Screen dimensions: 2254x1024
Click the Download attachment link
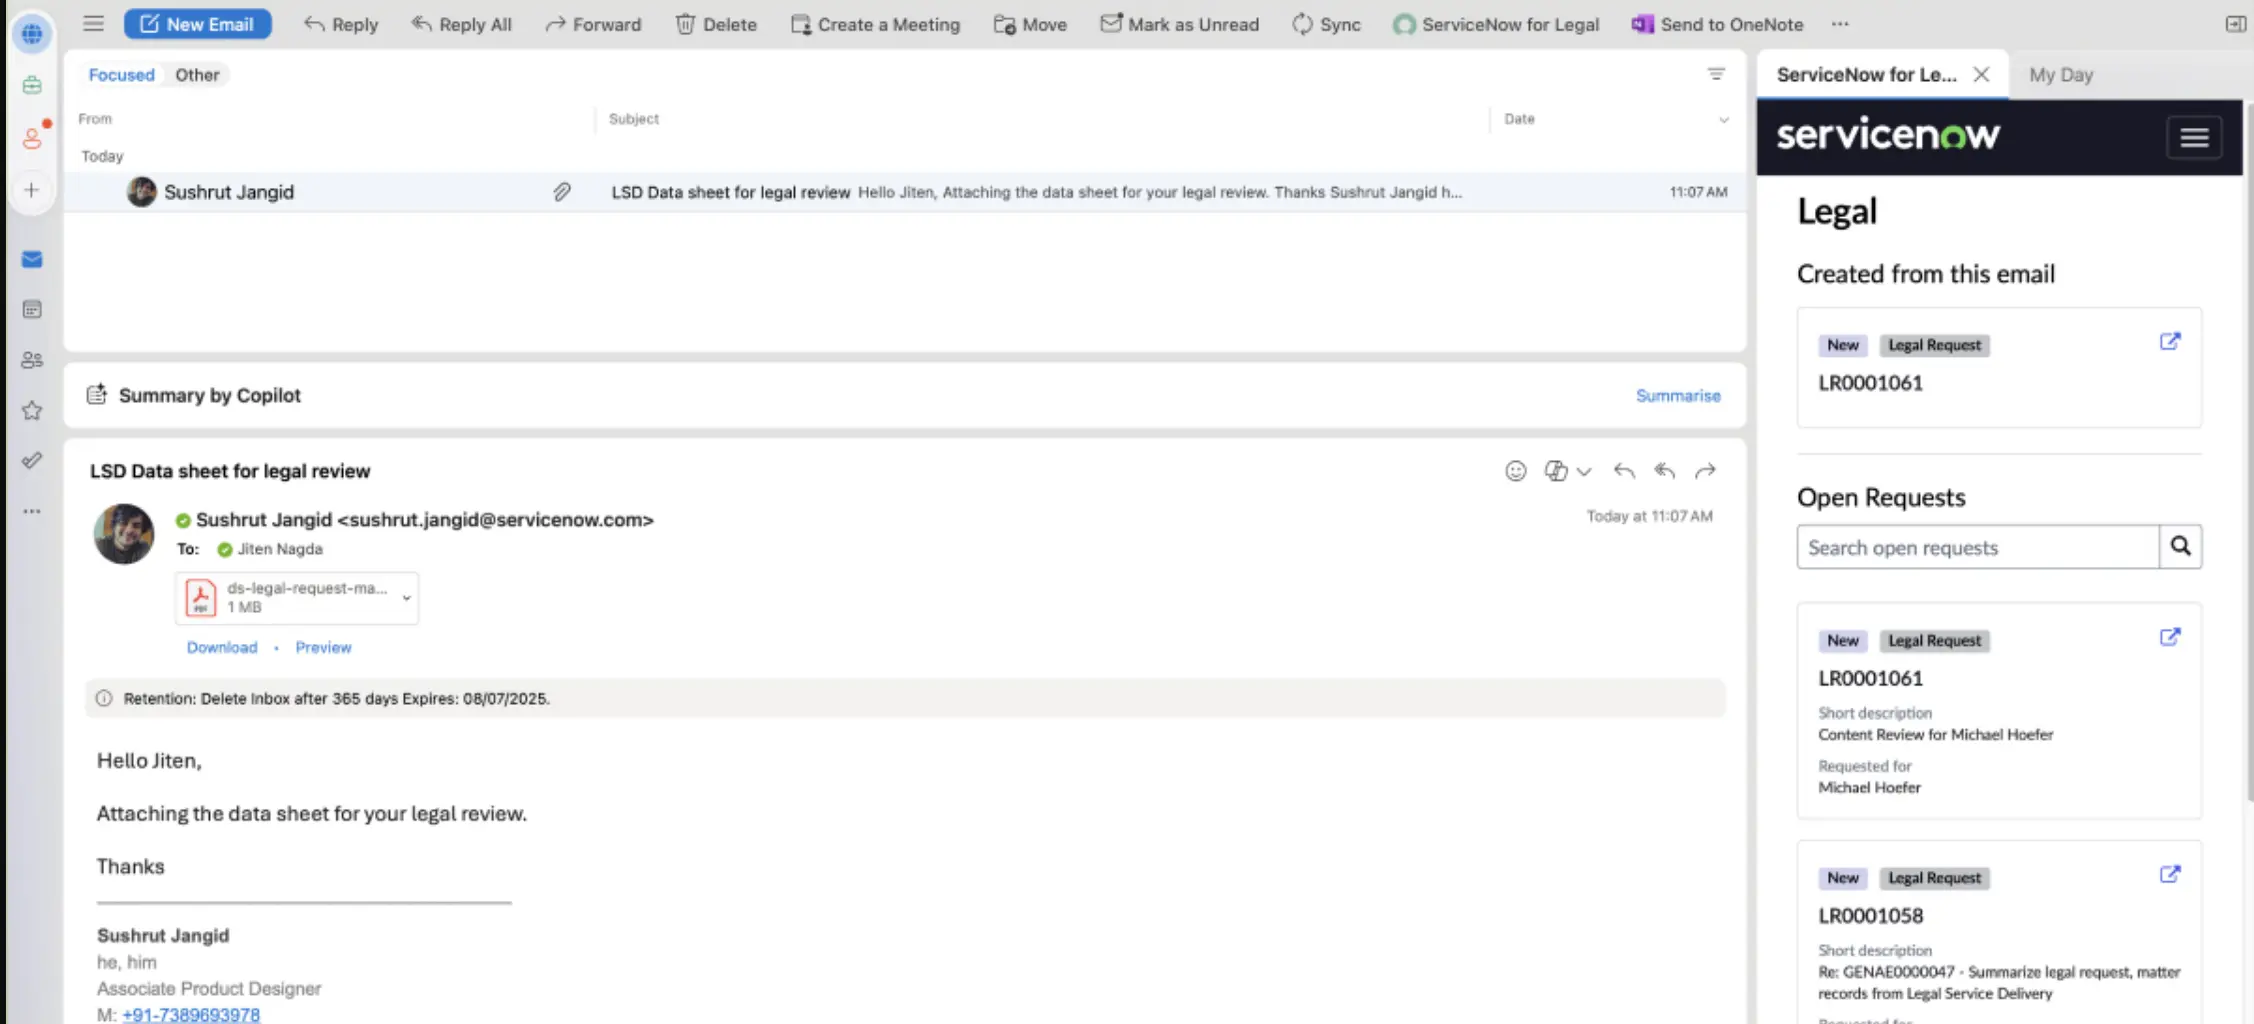pyautogui.click(x=222, y=648)
